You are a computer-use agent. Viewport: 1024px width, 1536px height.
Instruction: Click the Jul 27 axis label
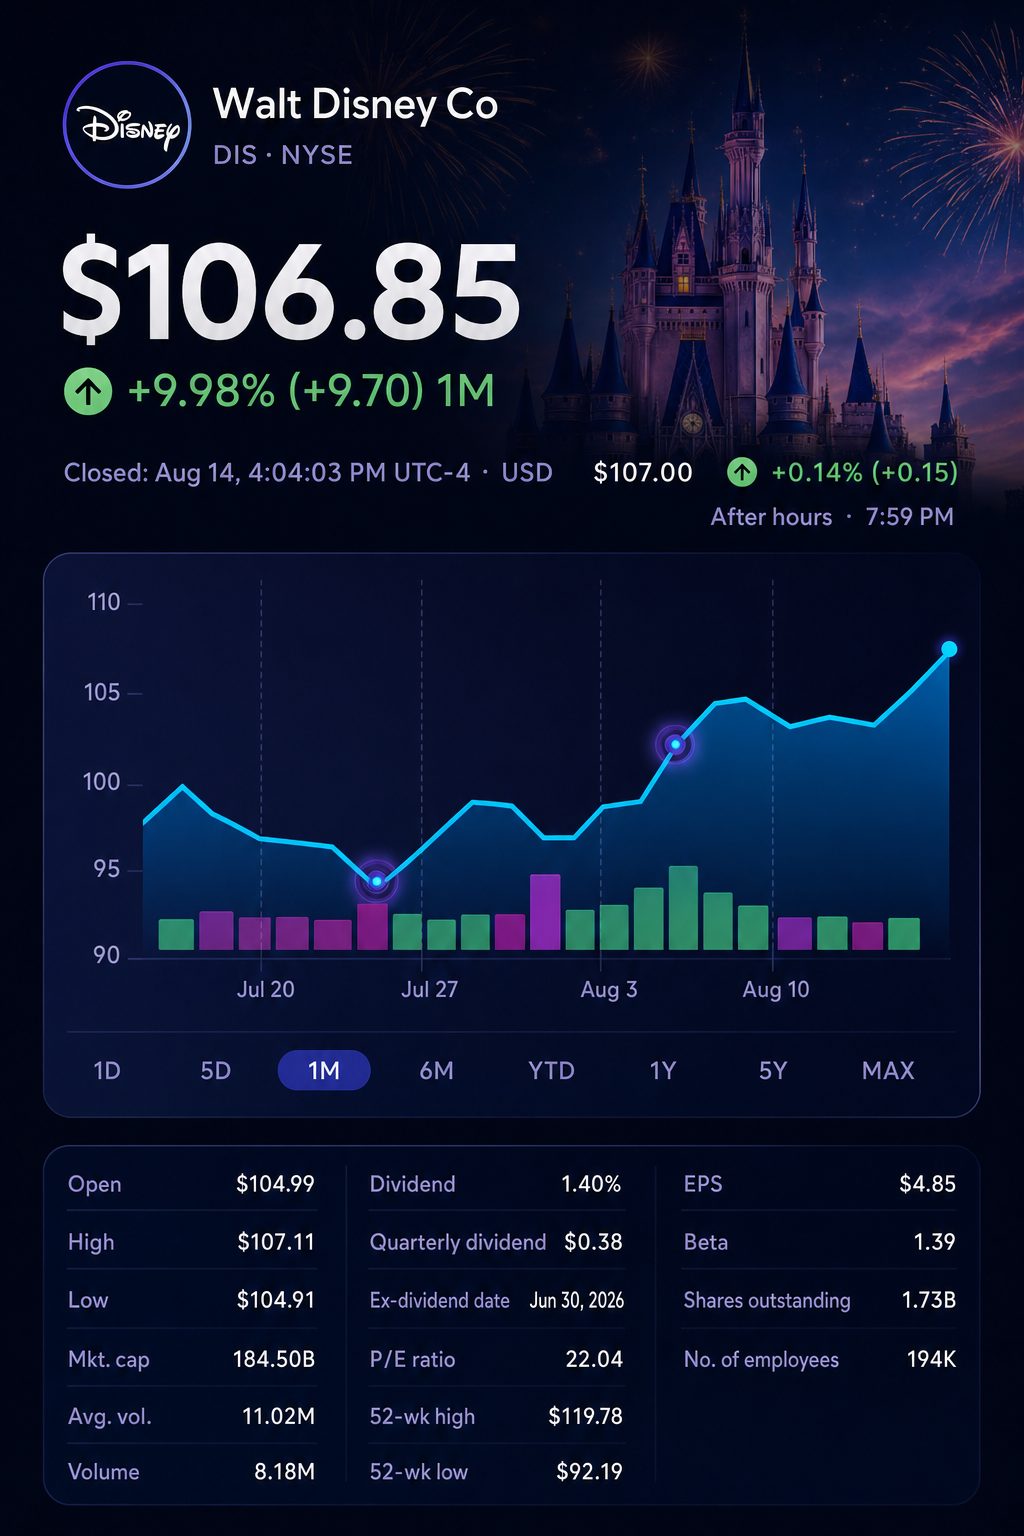tap(429, 989)
